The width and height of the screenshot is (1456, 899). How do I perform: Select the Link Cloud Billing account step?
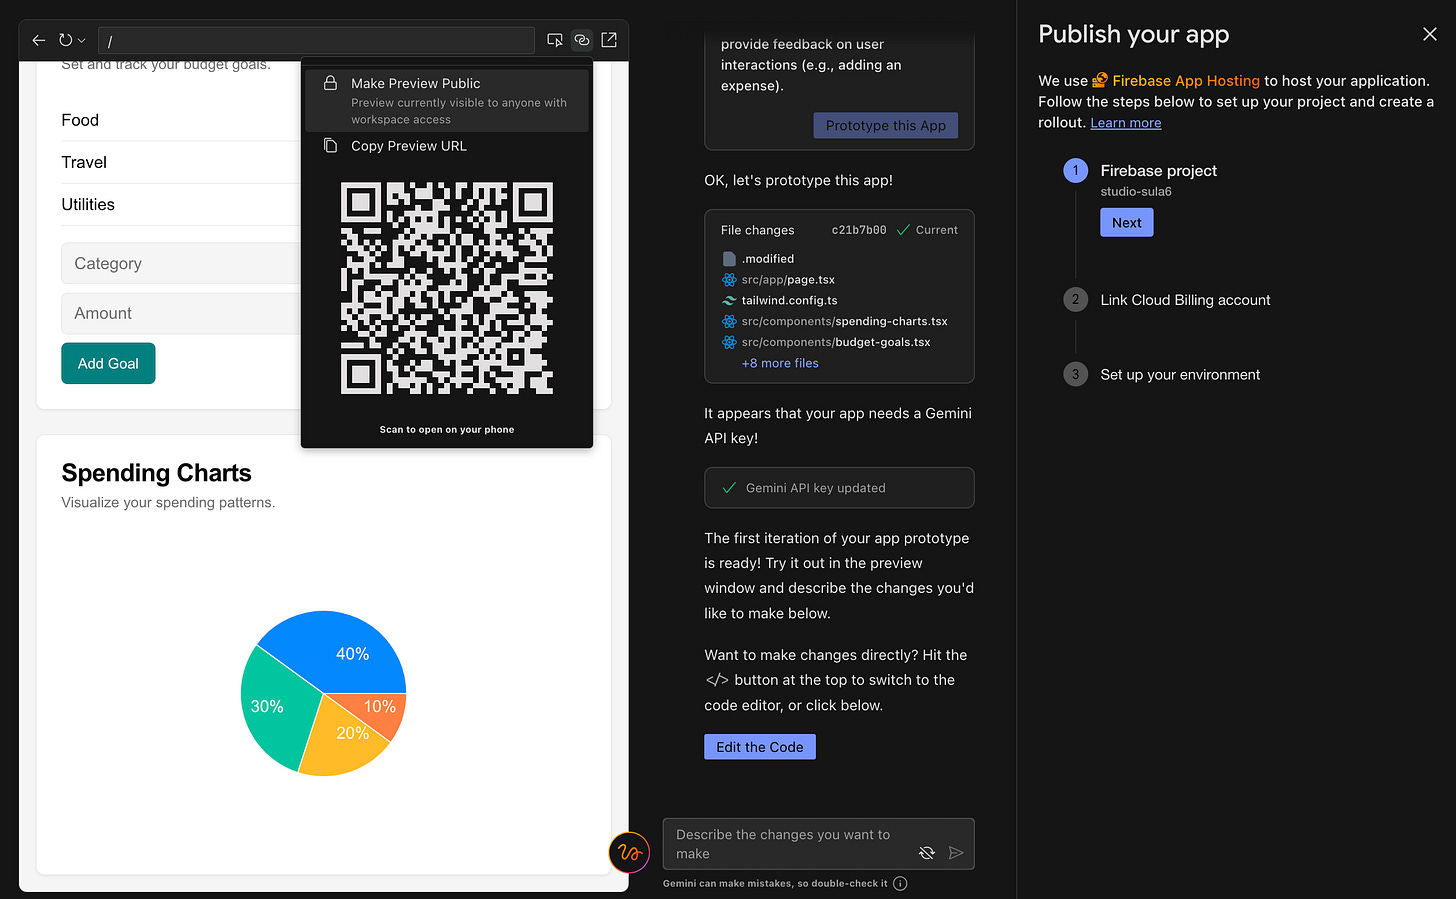tap(1185, 300)
